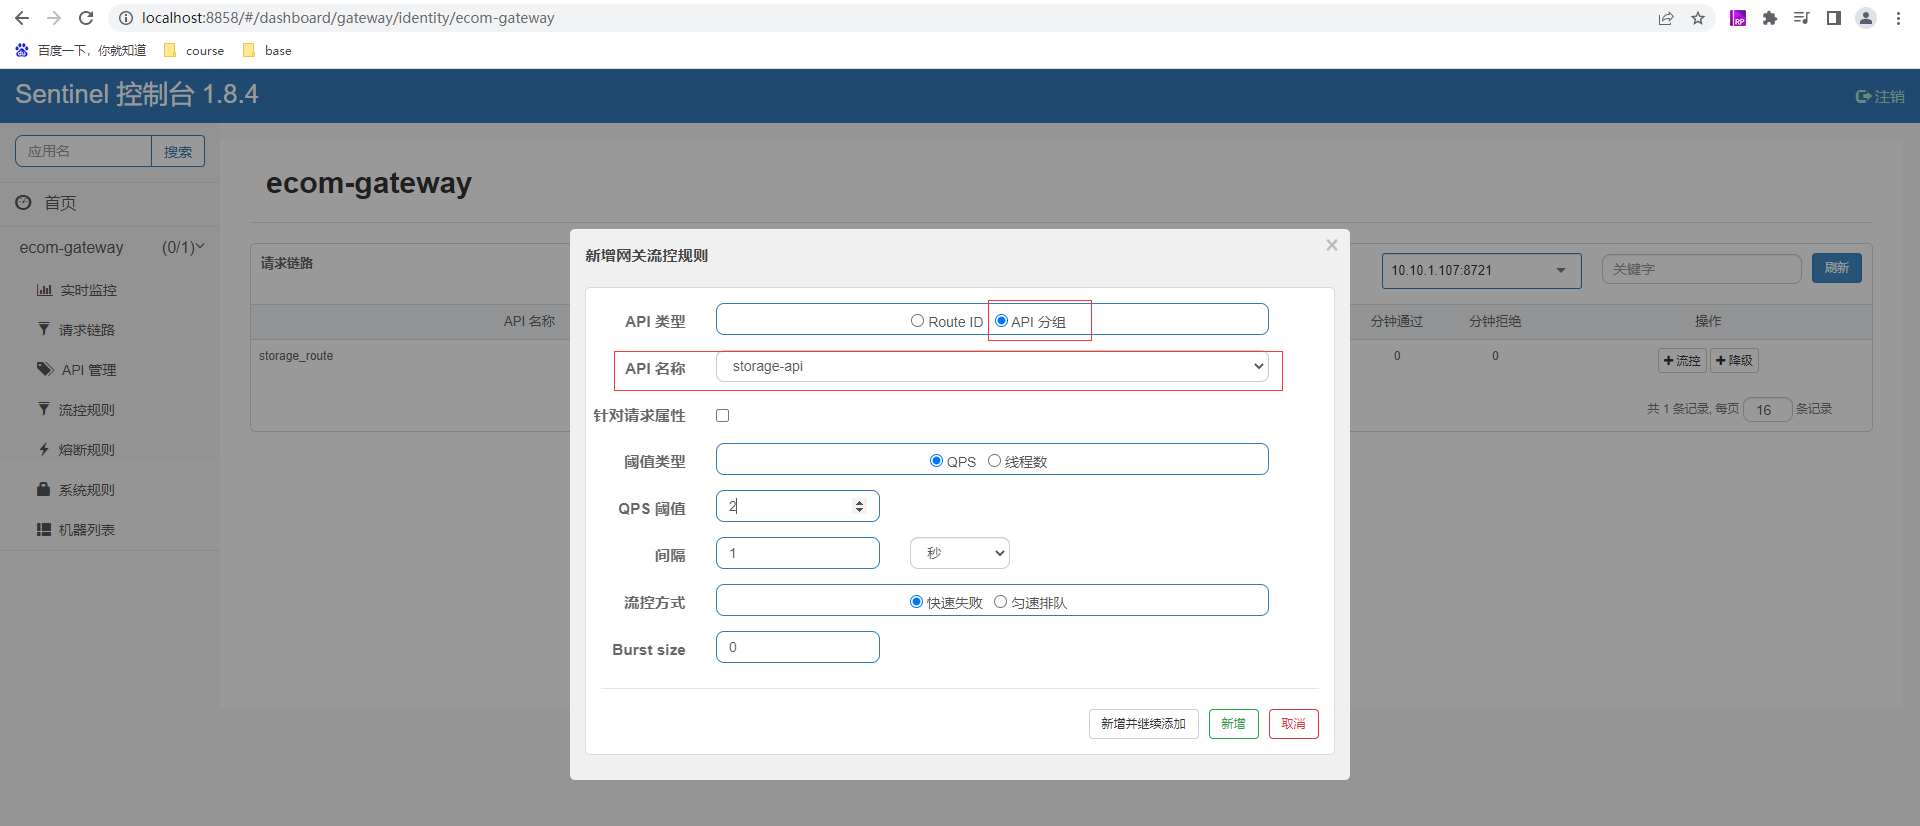
Task: Open the 10.10.1.107:8721 machine dropdown
Action: [x=1481, y=270]
